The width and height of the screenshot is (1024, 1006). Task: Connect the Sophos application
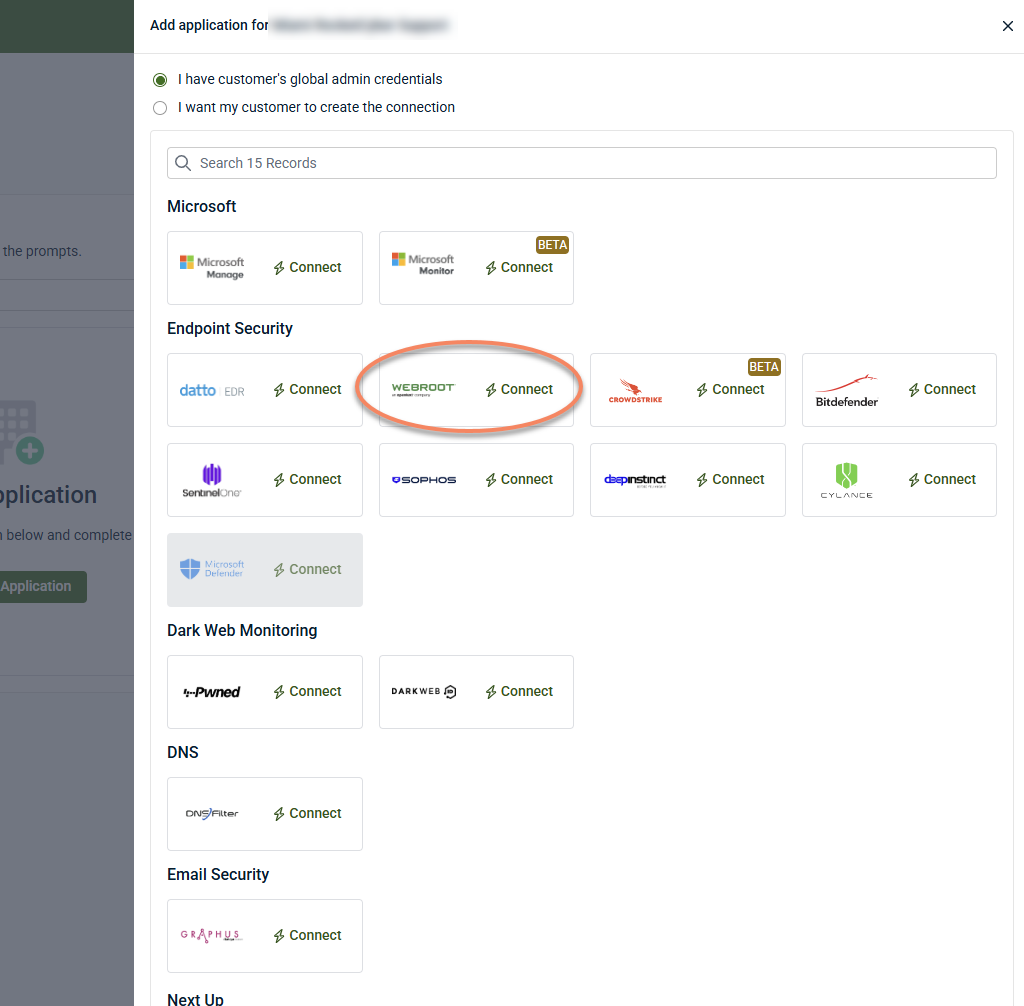point(519,479)
